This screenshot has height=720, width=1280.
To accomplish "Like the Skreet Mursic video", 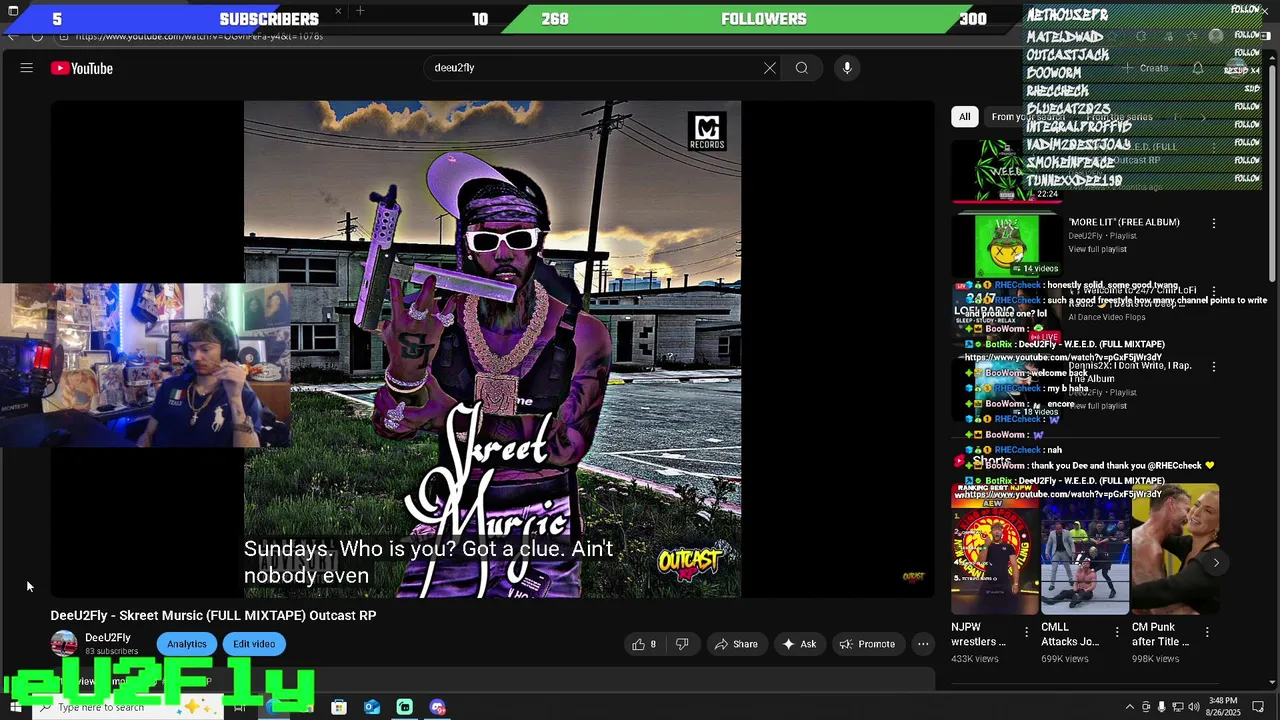I will (x=644, y=644).
